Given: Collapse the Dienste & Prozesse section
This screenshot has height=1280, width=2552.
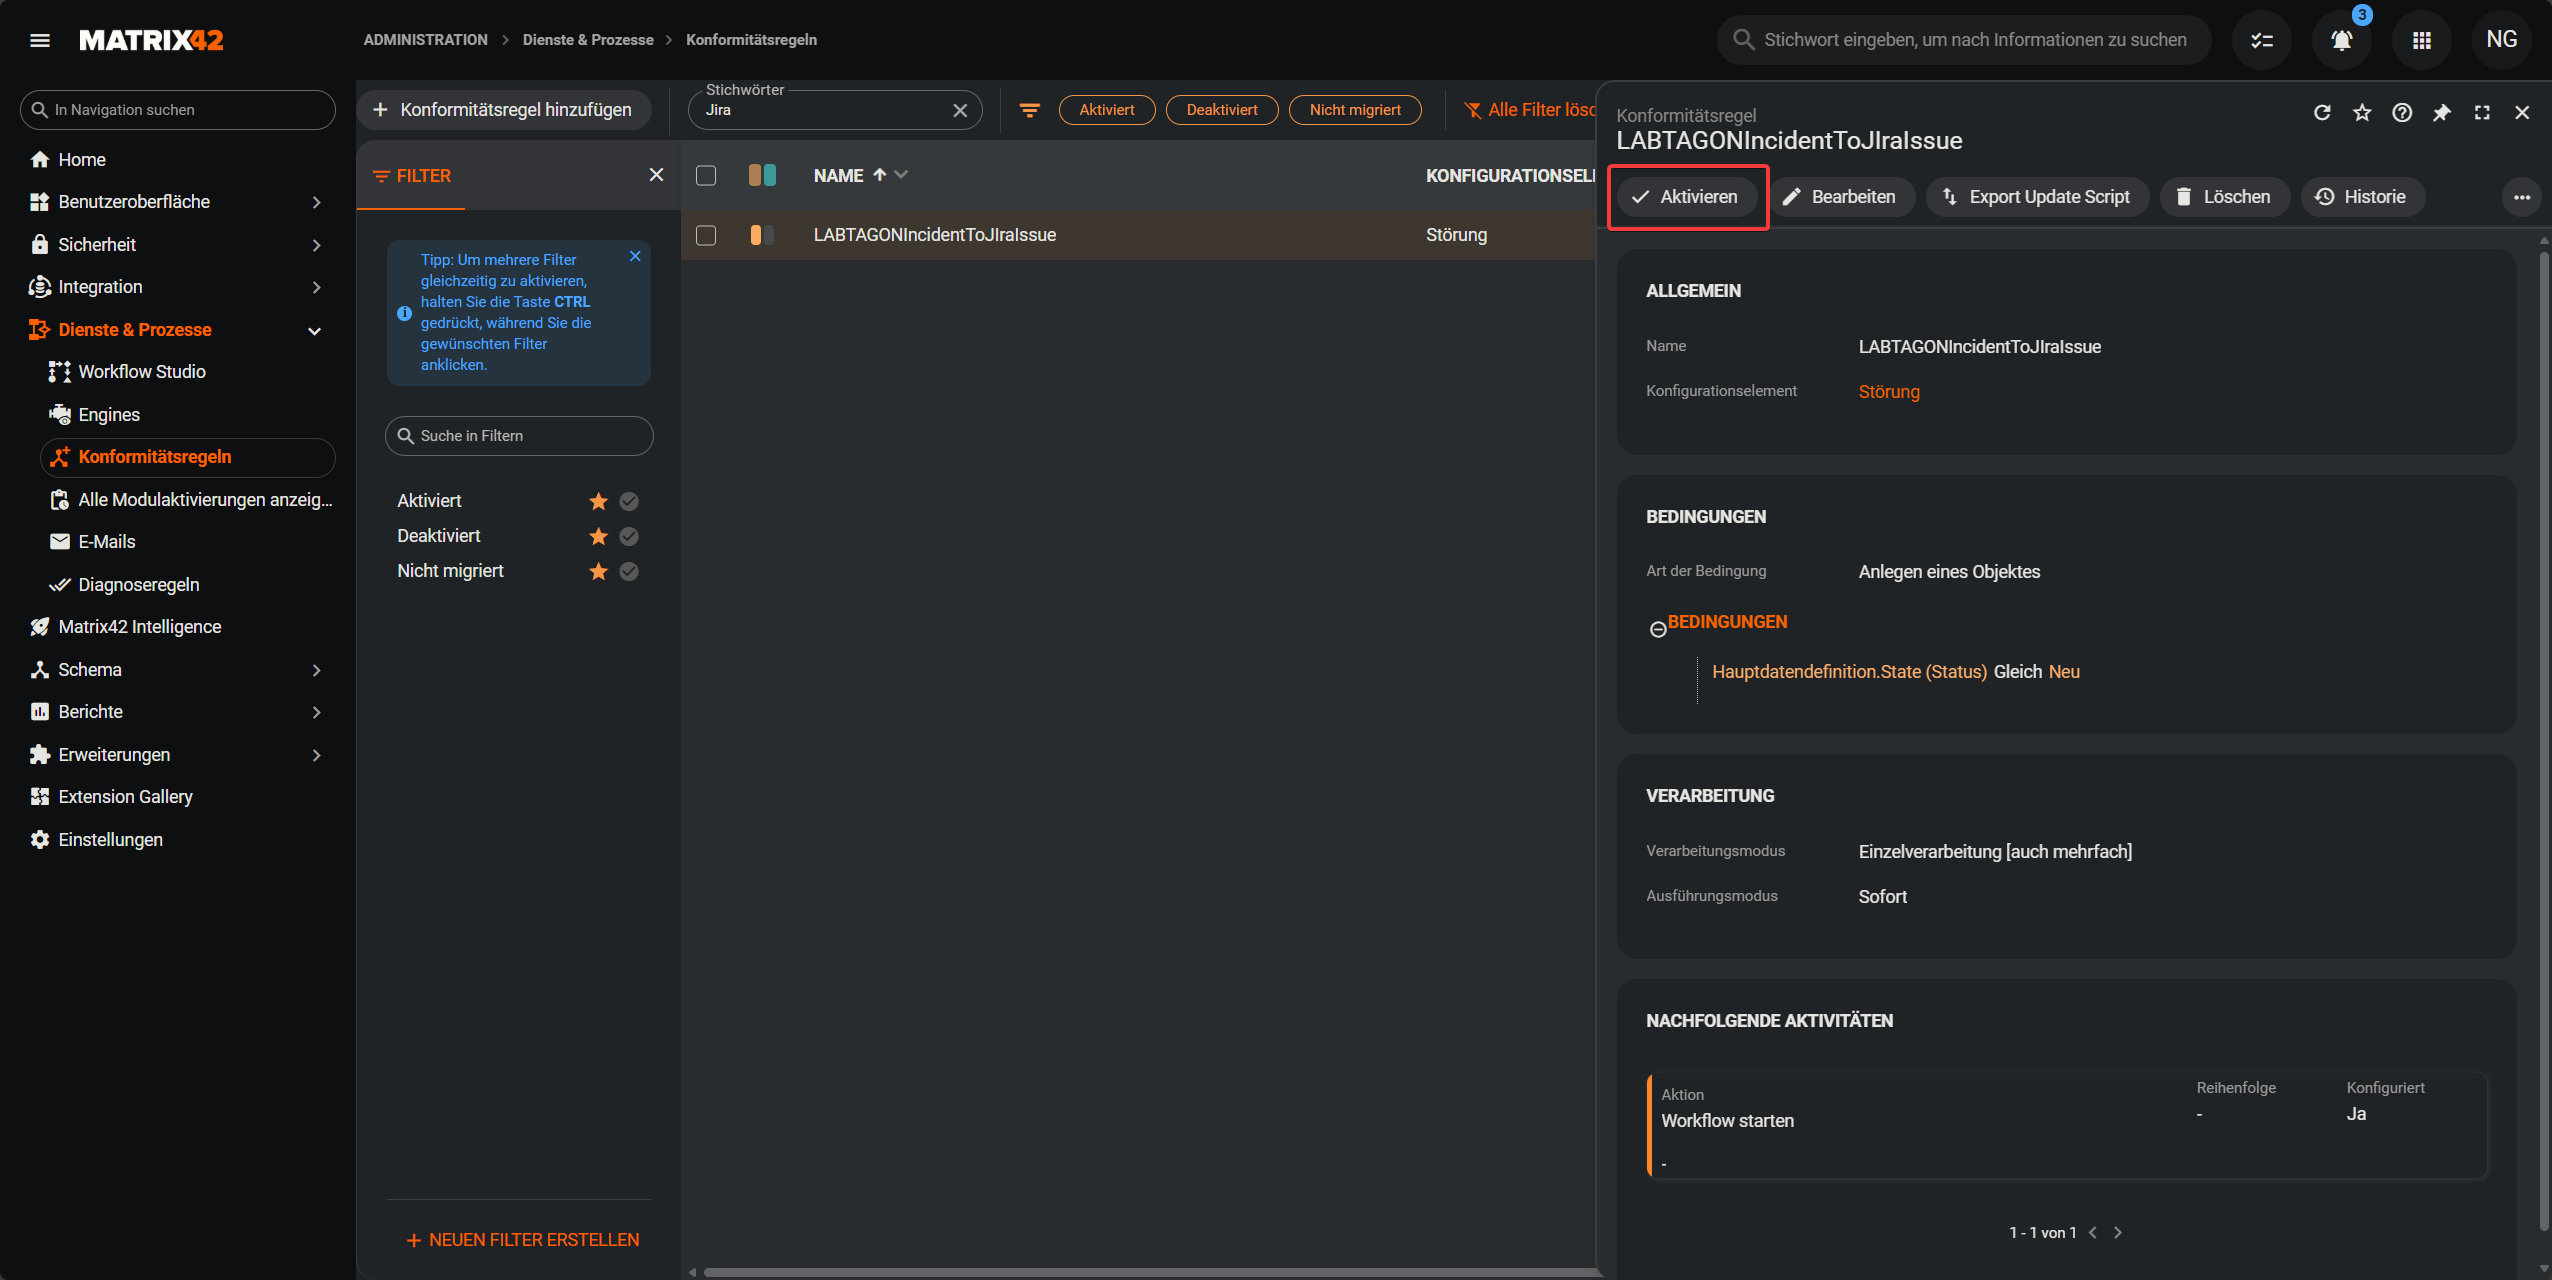Looking at the screenshot, I should pyautogui.click(x=314, y=330).
